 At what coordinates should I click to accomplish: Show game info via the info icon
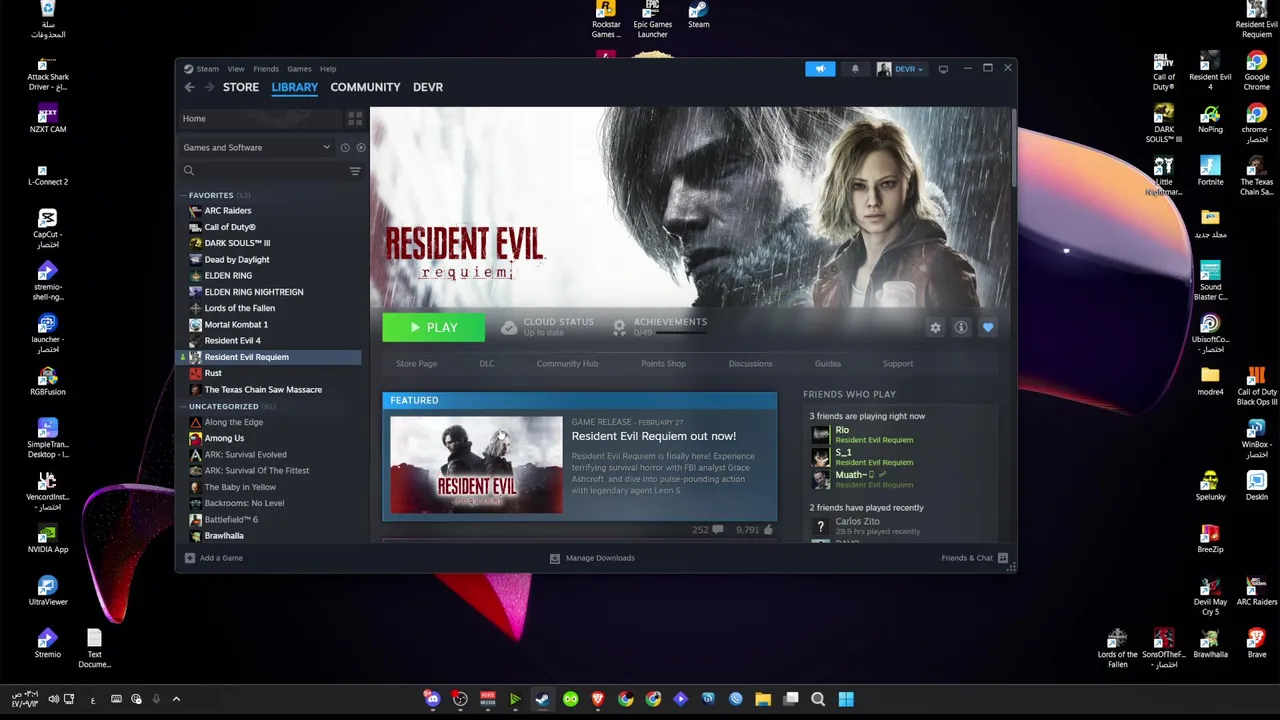pyautogui.click(x=961, y=328)
